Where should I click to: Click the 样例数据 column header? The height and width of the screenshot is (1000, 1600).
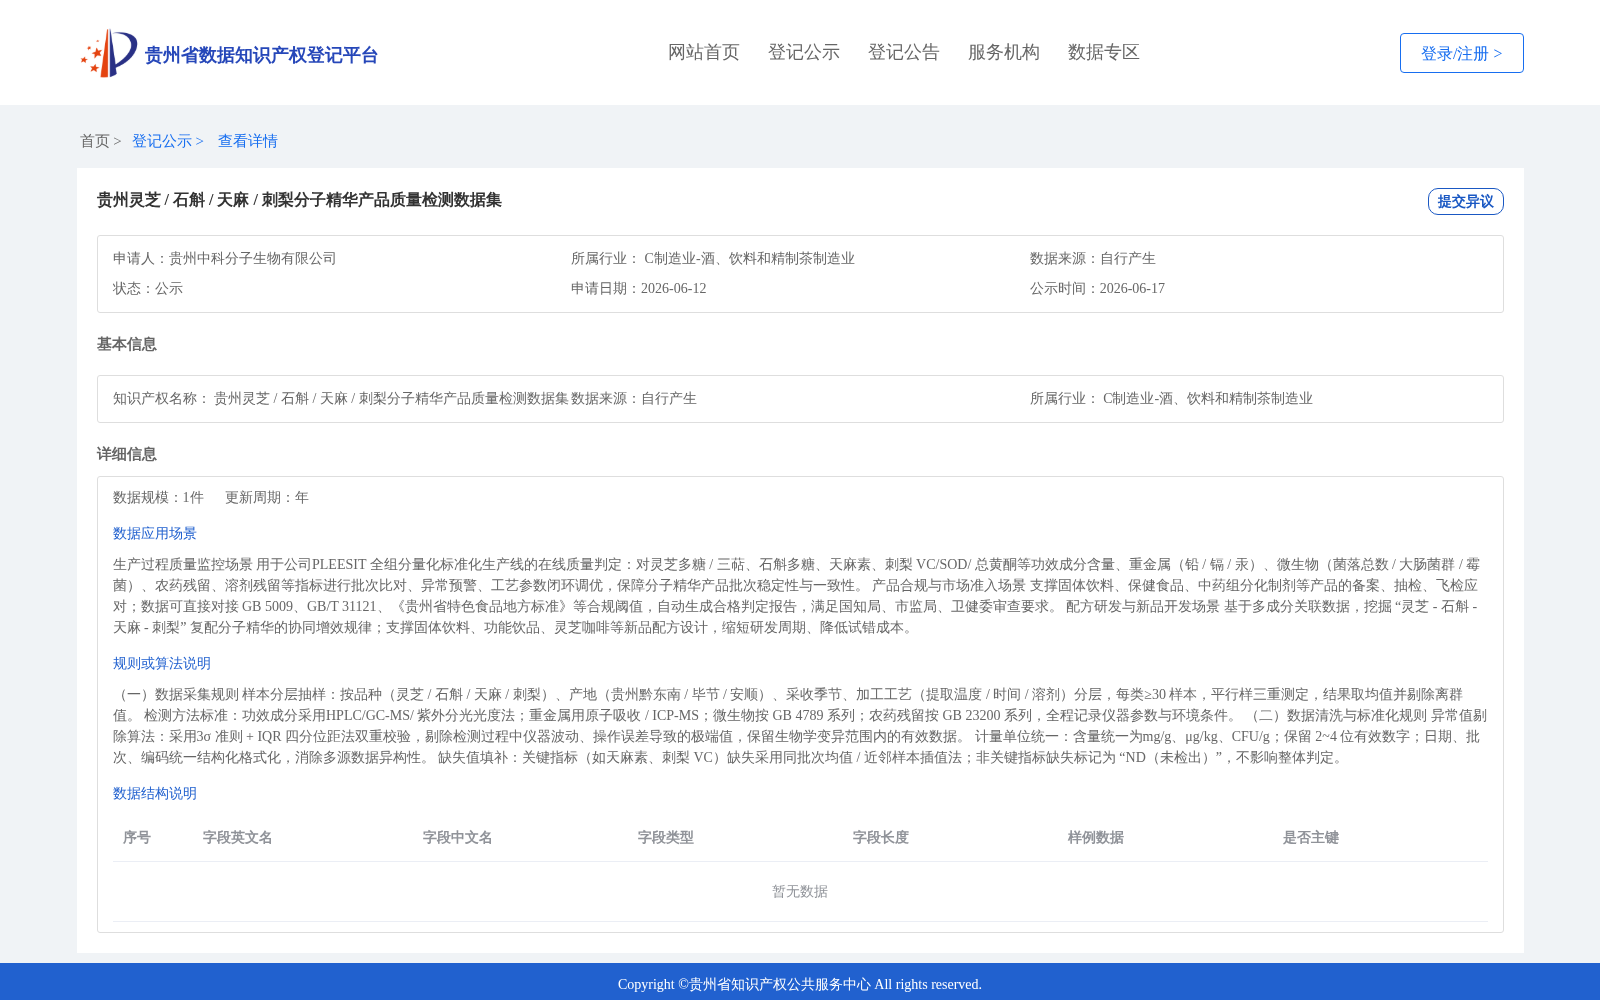tap(1096, 838)
